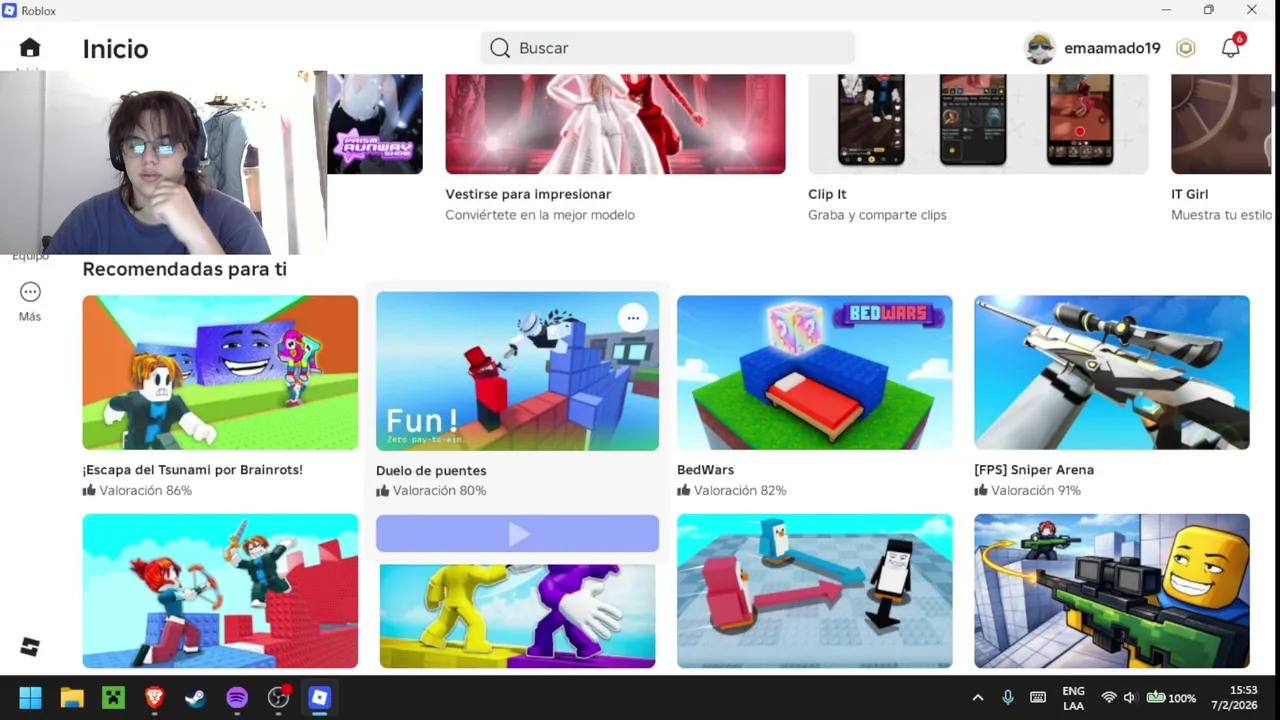
Task: Click the Recomendadas para ti heading
Action: [x=184, y=269]
